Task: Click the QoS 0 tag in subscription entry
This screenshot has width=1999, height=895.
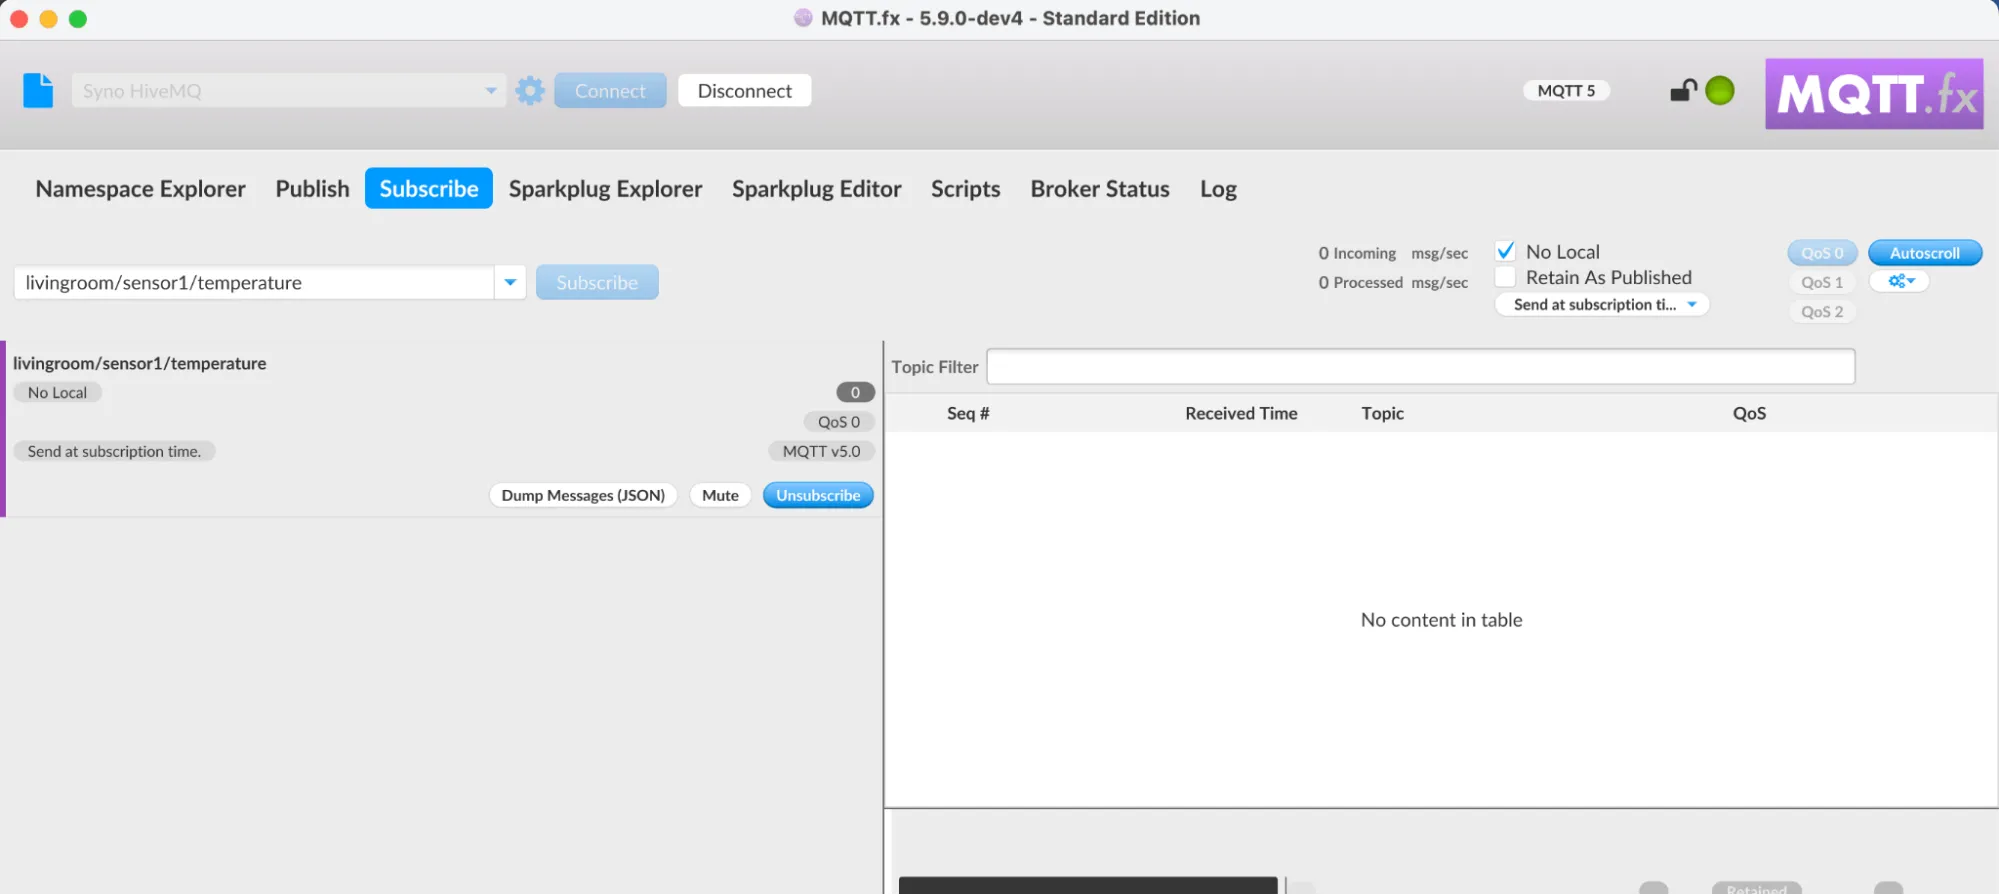Action: point(838,422)
